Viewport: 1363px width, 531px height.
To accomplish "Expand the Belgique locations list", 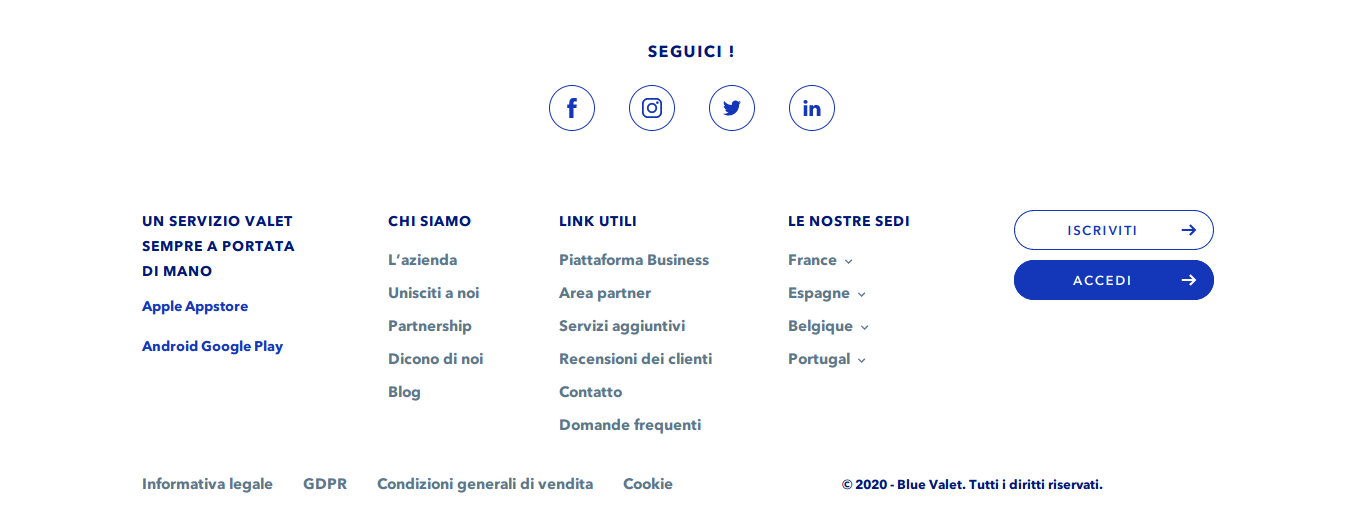I will (x=828, y=326).
